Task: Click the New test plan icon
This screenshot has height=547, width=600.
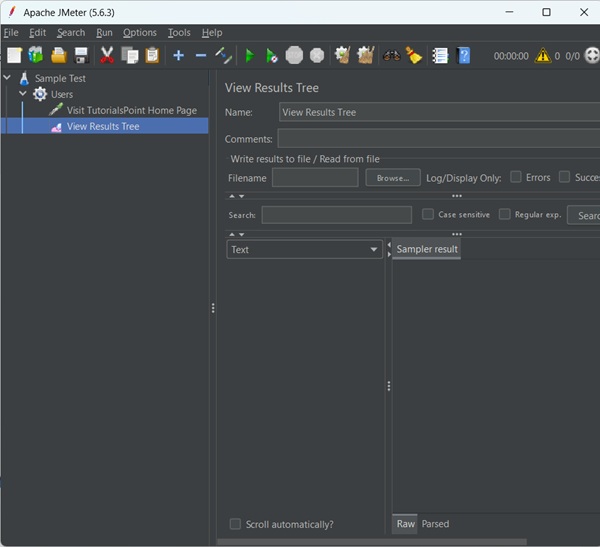Action: (14, 56)
